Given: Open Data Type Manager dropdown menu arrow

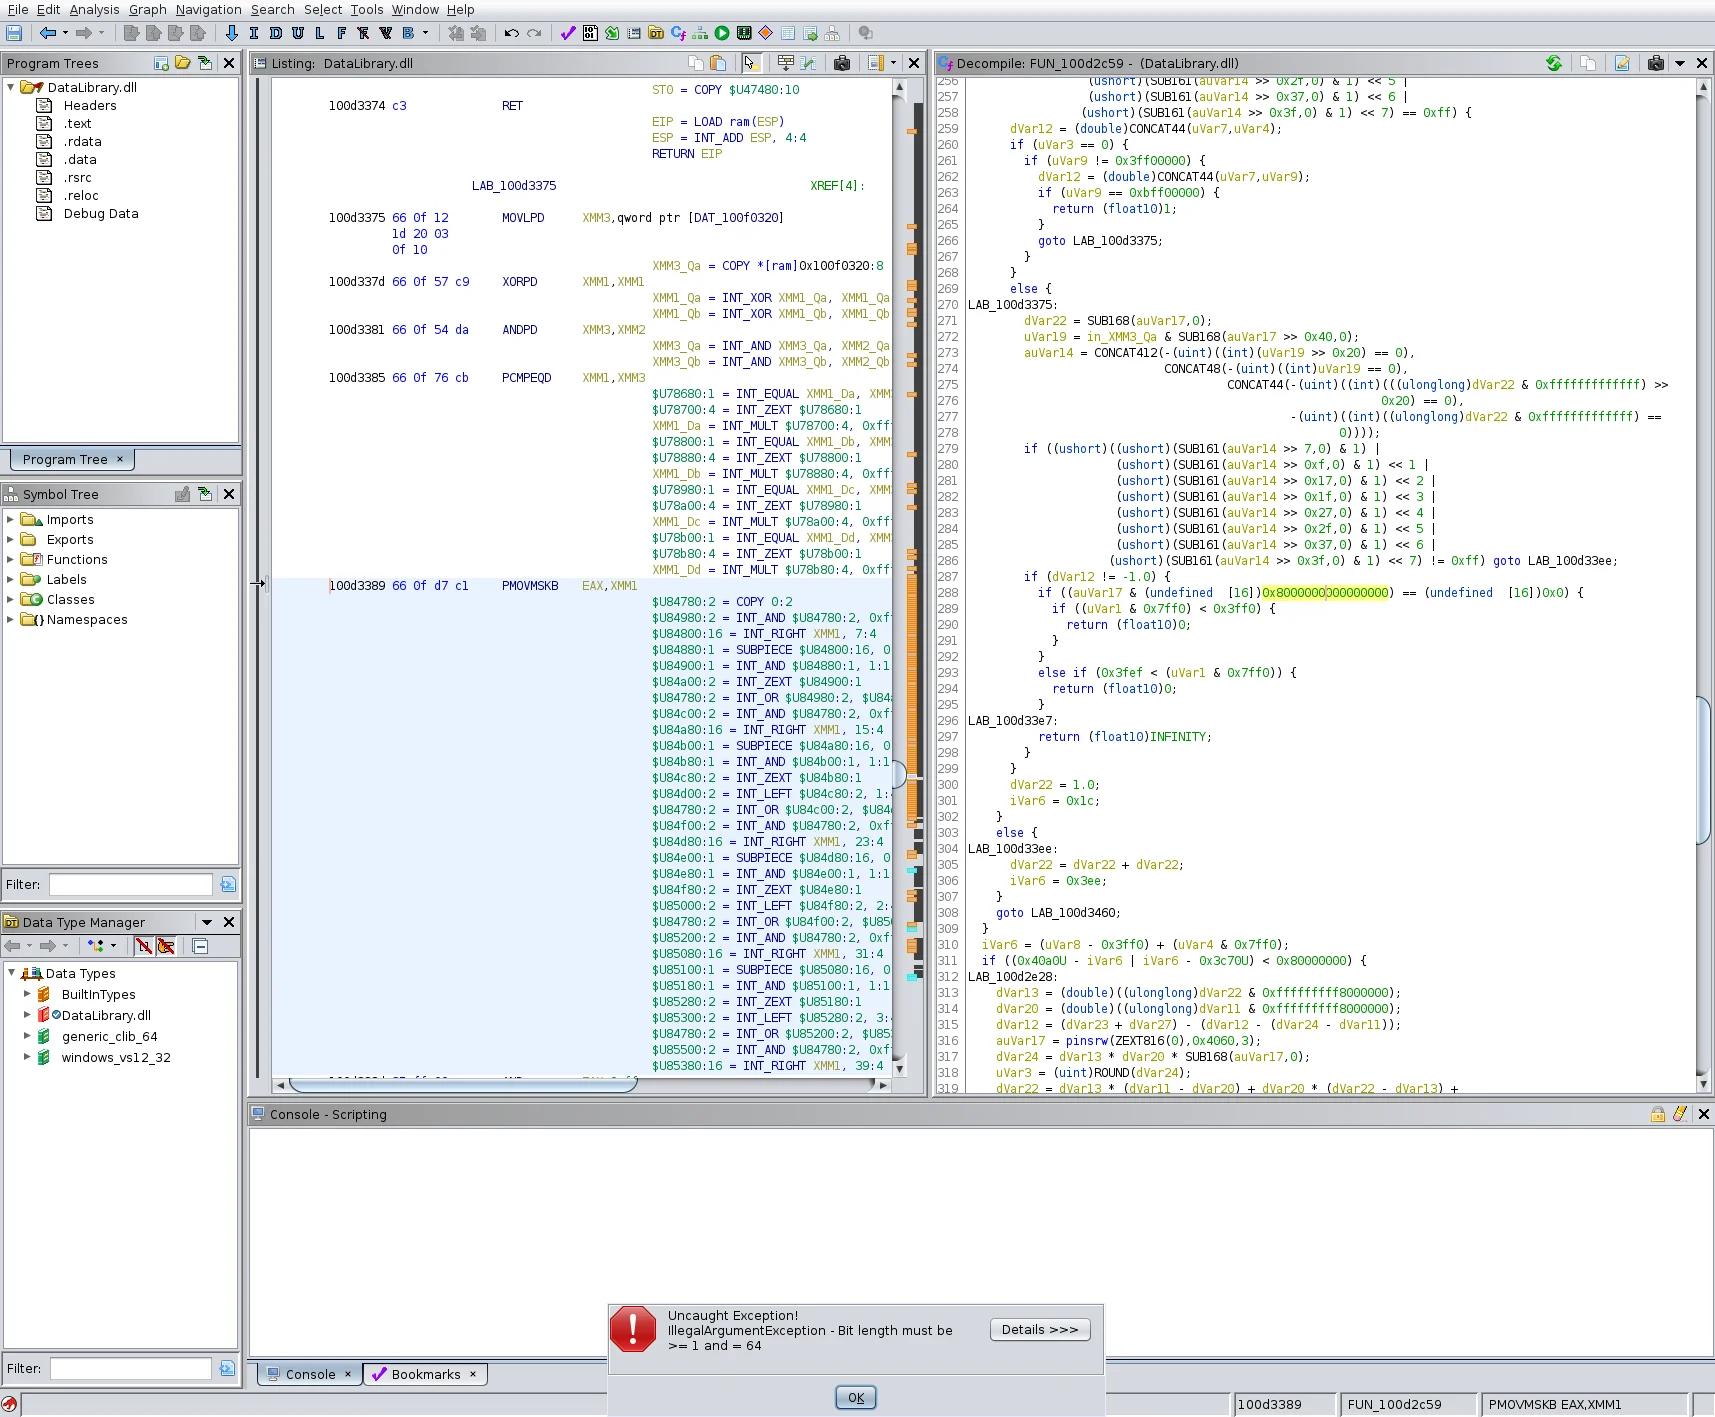Looking at the screenshot, I should 207,922.
